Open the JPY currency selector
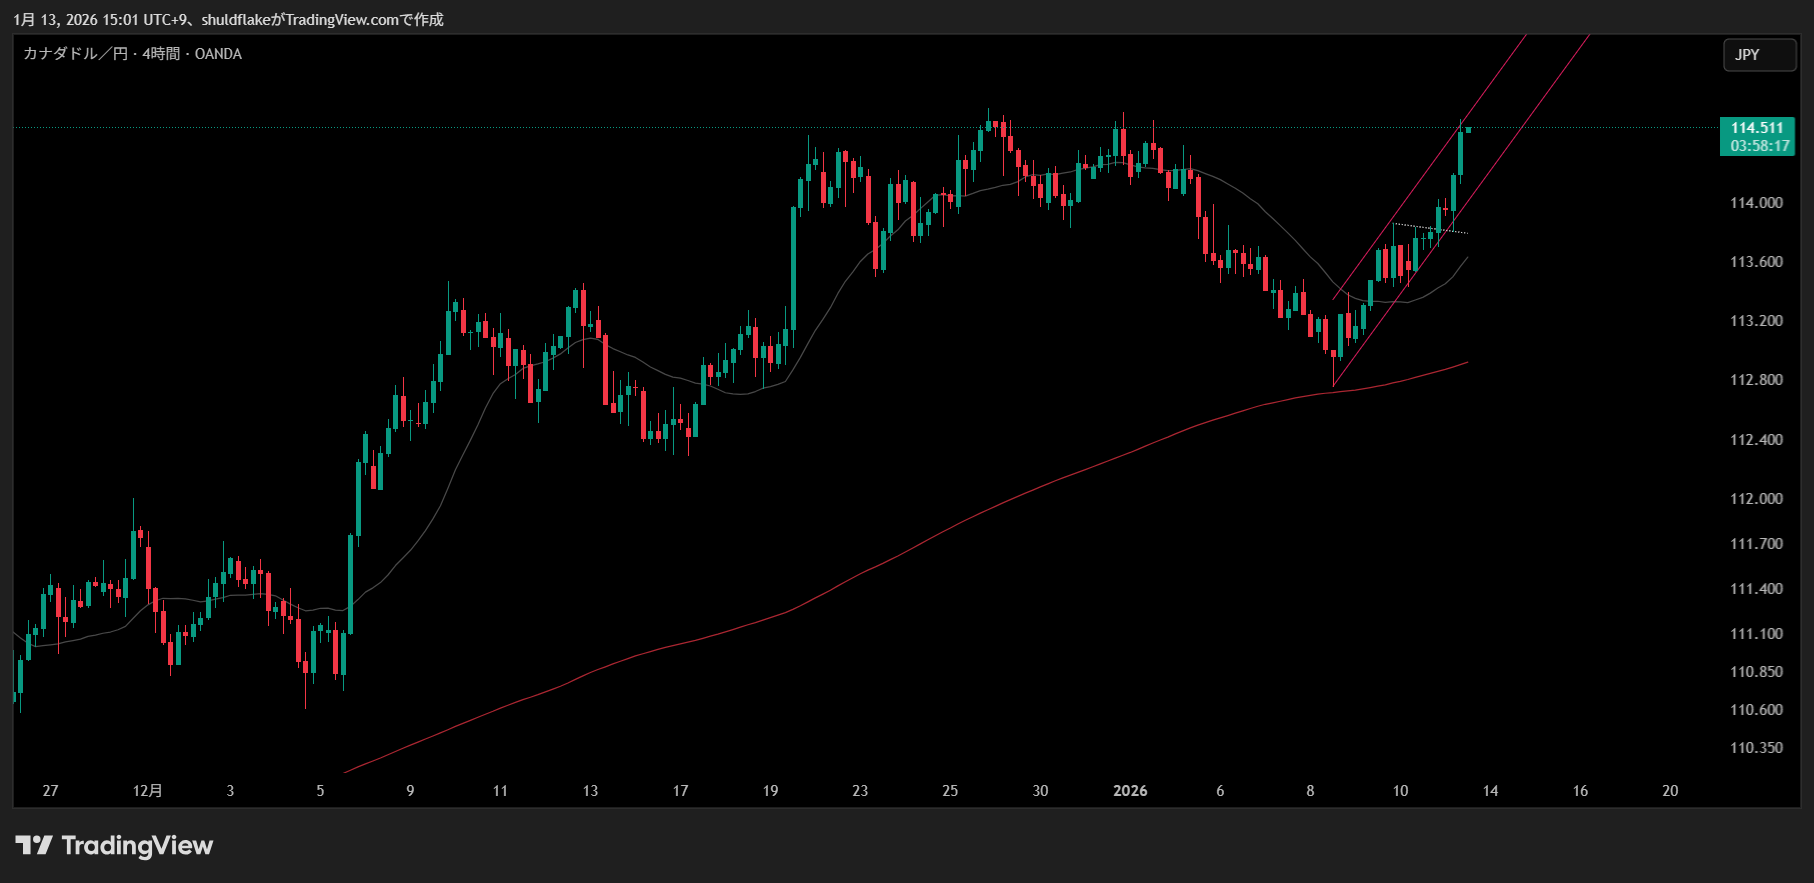This screenshot has width=1814, height=883. [1758, 55]
